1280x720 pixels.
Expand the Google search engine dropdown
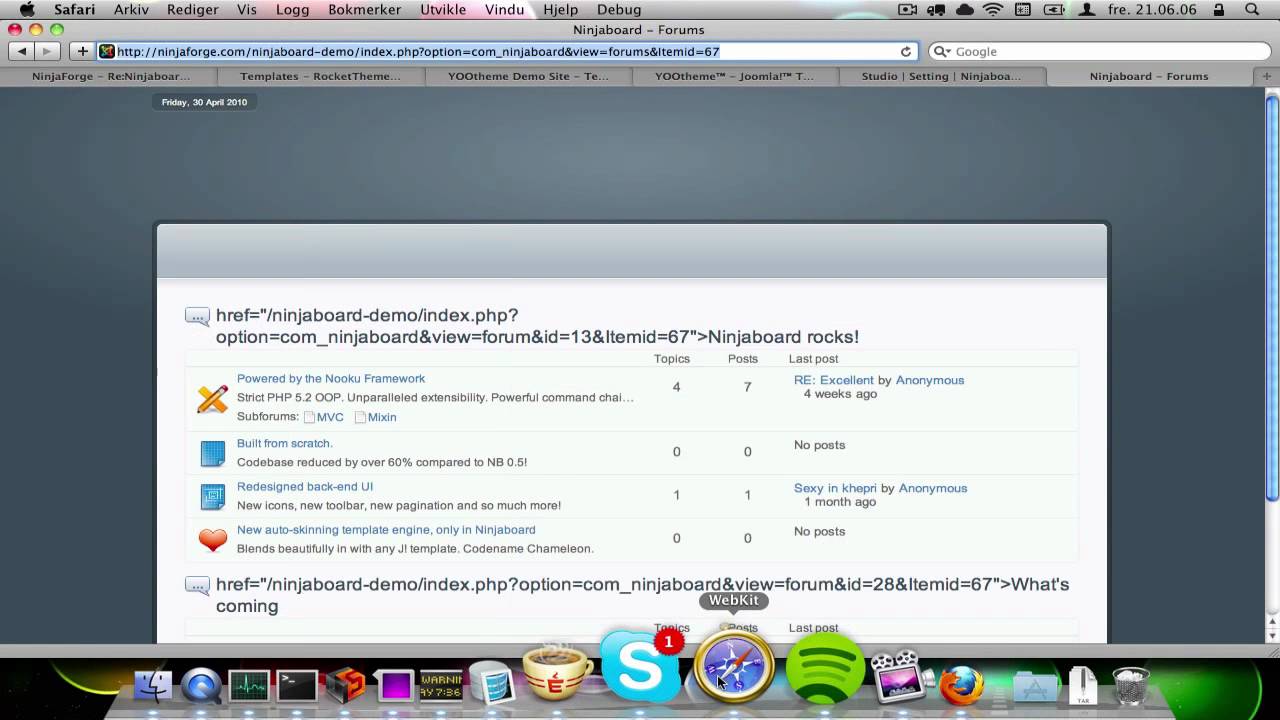pos(941,51)
